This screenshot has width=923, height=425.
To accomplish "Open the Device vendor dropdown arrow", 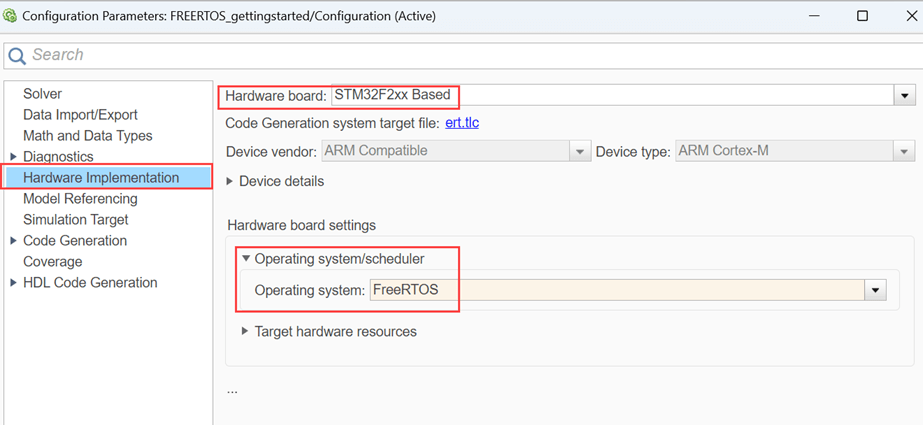I will [579, 151].
